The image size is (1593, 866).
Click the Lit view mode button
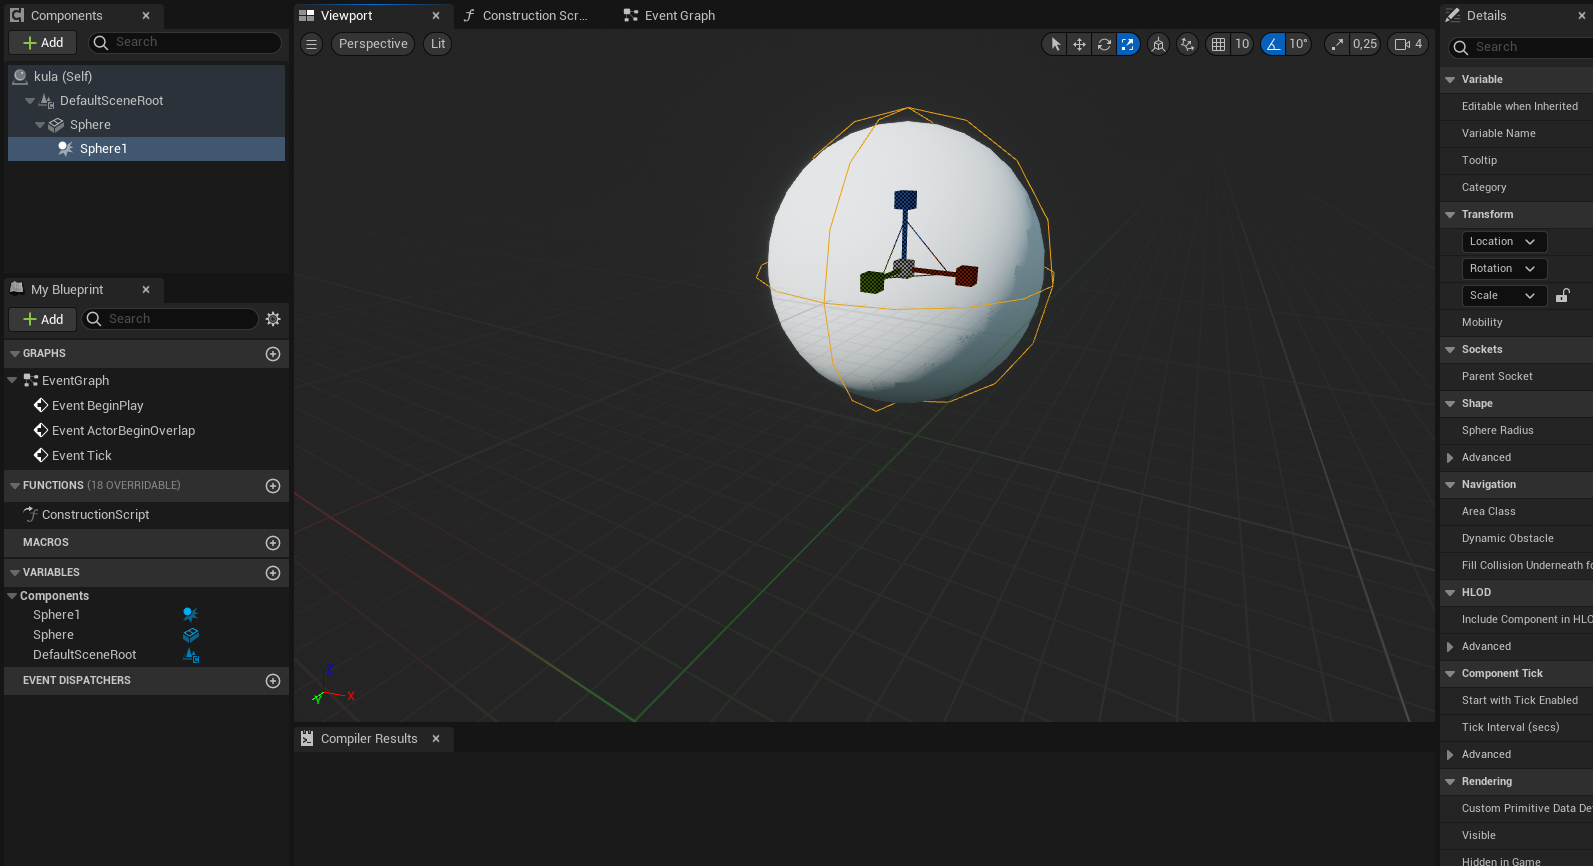click(x=438, y=44)
